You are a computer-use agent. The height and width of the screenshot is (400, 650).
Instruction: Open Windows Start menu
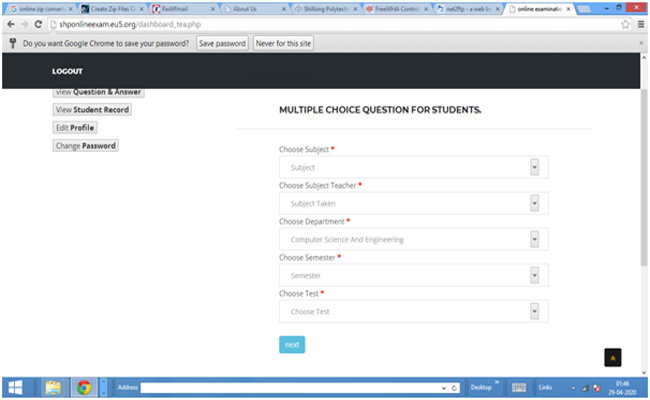(17, 387)
